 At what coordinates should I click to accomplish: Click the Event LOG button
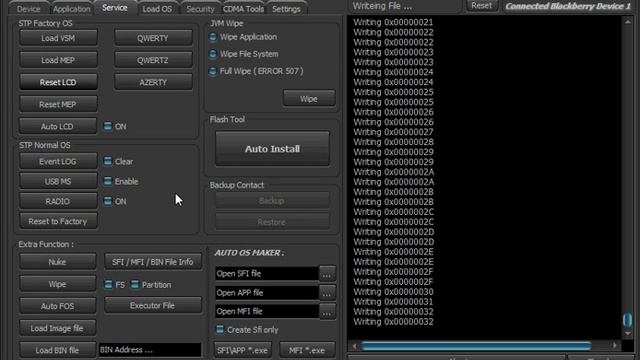(58, 161)
